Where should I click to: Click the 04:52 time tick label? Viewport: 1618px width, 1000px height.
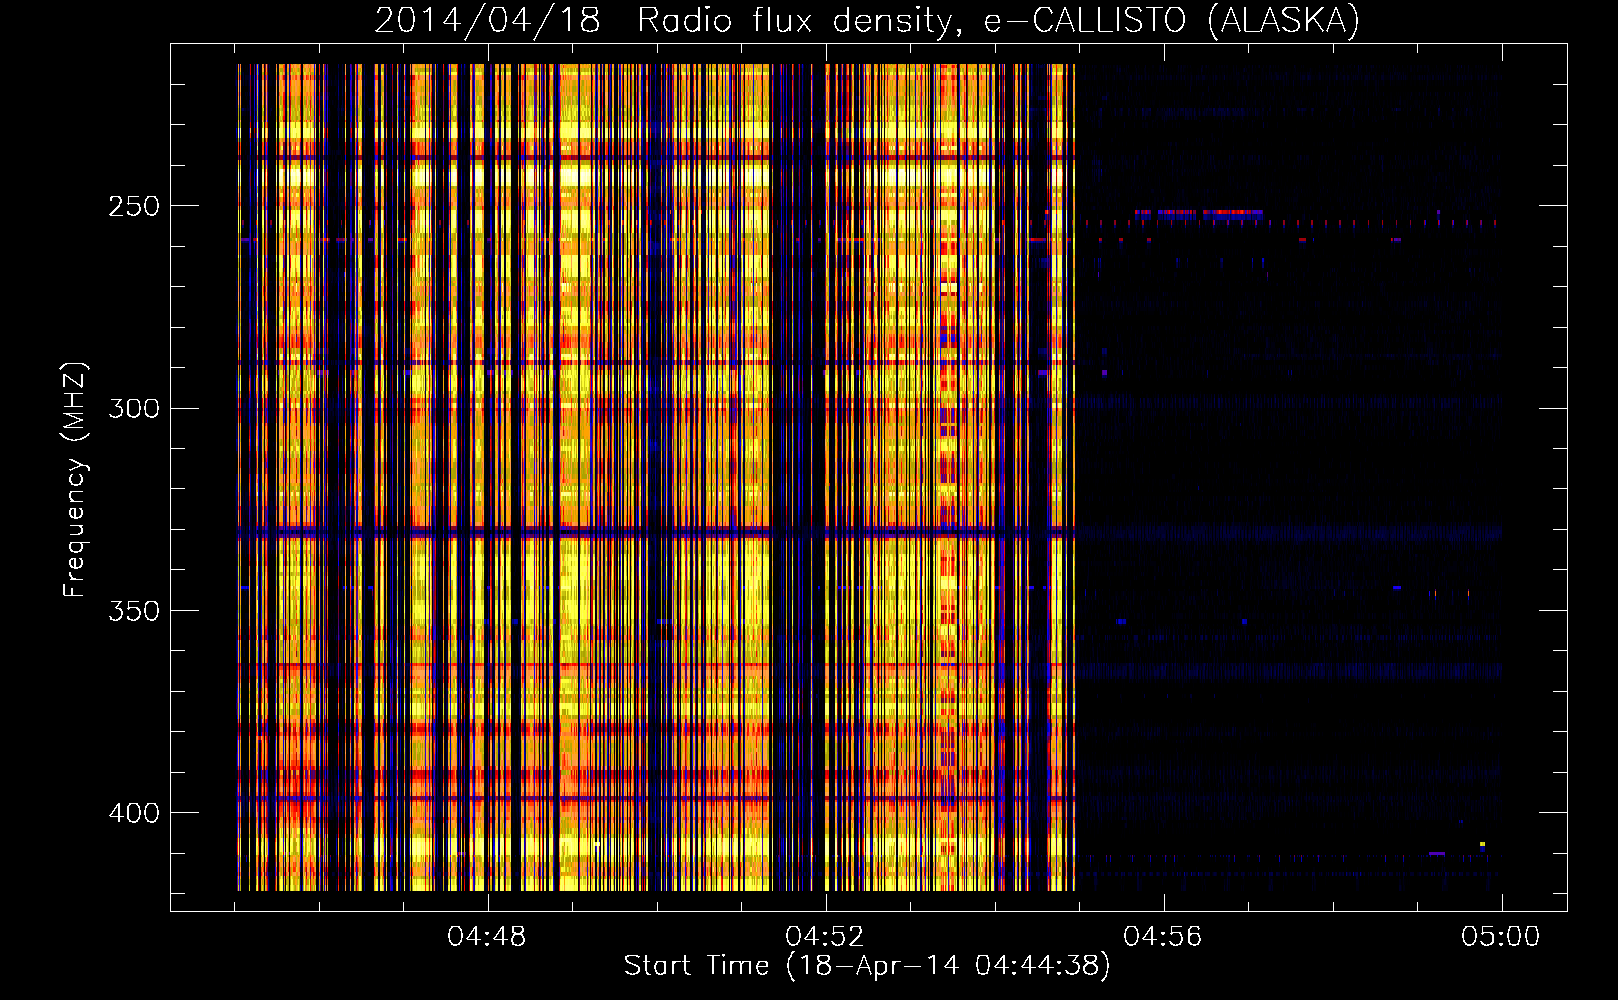point(825,937)
